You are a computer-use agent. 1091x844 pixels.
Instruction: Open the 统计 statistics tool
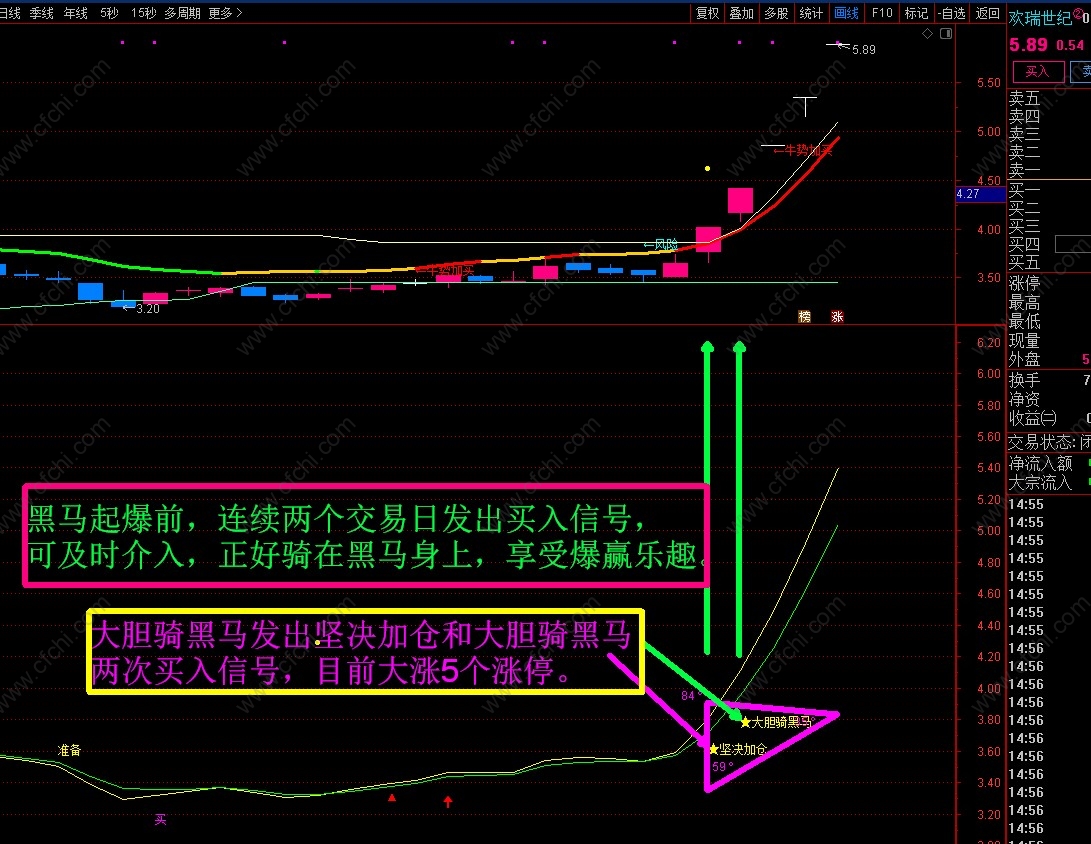click(x=811, y=13)
